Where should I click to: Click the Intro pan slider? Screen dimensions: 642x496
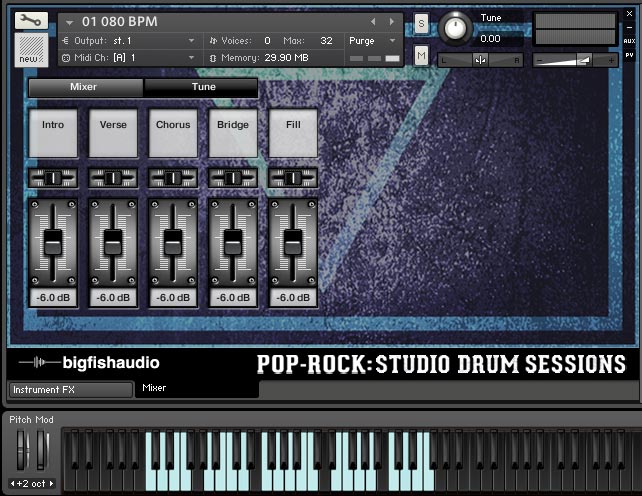point(53,178)
